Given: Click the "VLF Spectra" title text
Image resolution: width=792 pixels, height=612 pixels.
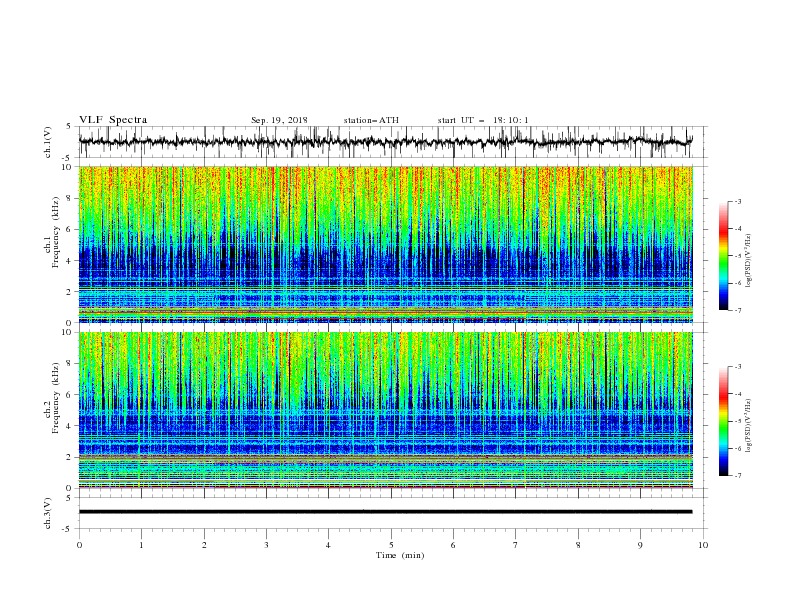Looking at the screenshot, I should (113, 120).
